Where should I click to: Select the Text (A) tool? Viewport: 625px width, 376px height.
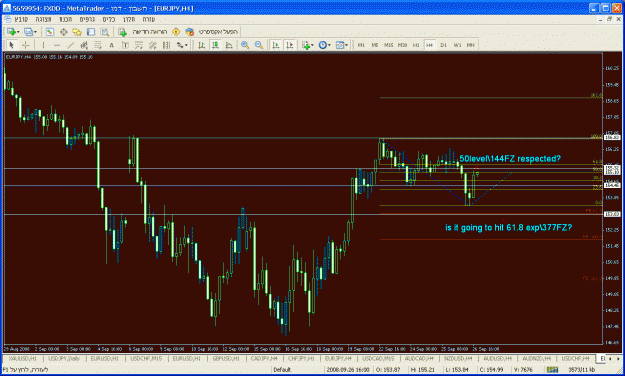[x=111, y=45]
